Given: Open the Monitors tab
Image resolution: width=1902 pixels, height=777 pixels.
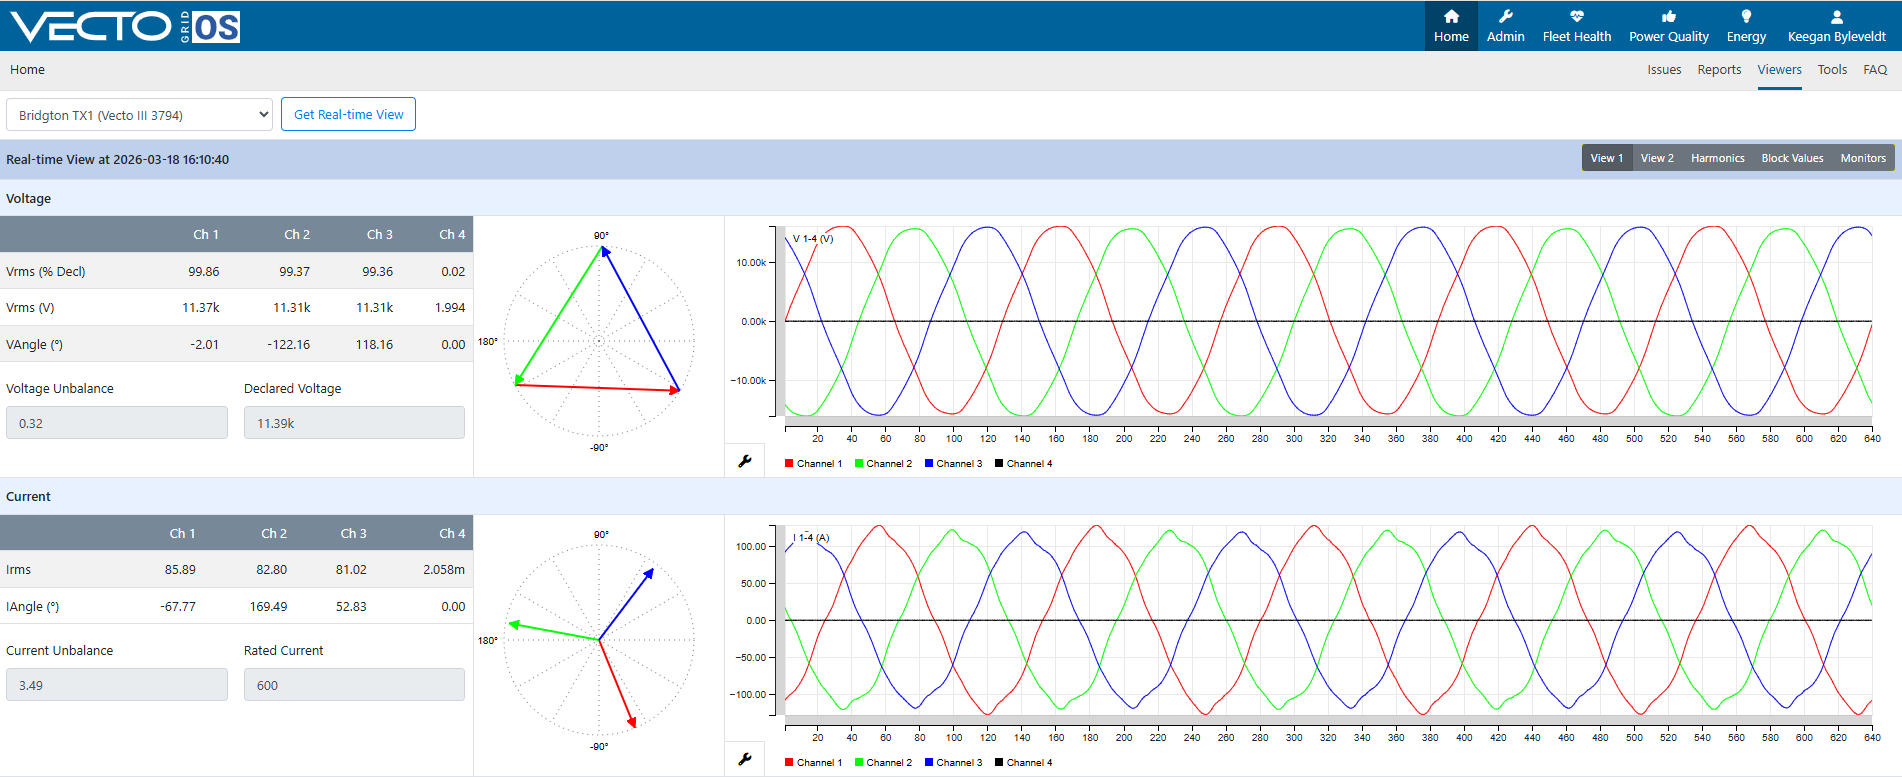Looking at the screenshot, I should click(x=1863, y=158).
